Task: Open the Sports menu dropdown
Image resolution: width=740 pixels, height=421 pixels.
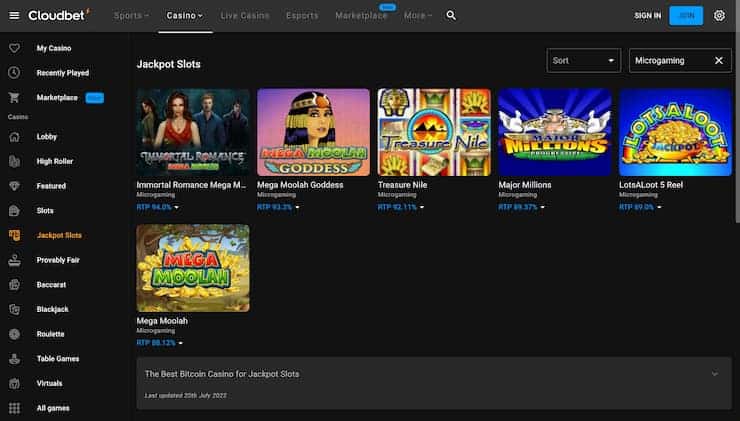Action: coord(131,16)
